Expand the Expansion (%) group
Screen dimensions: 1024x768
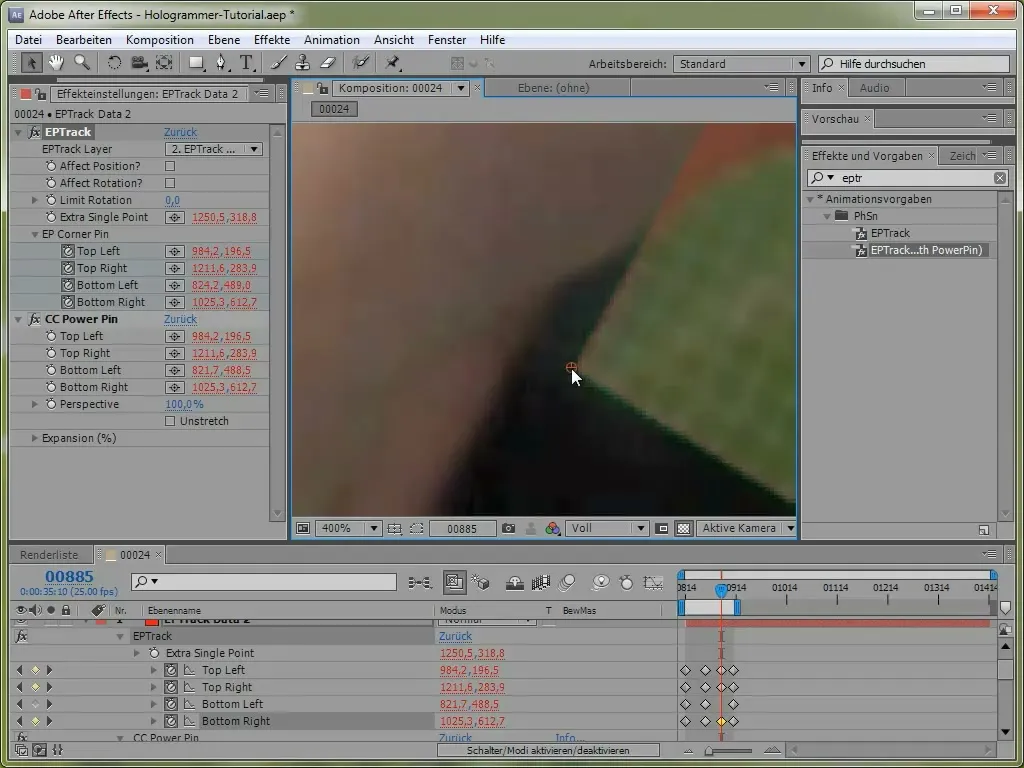pos(35,438)
